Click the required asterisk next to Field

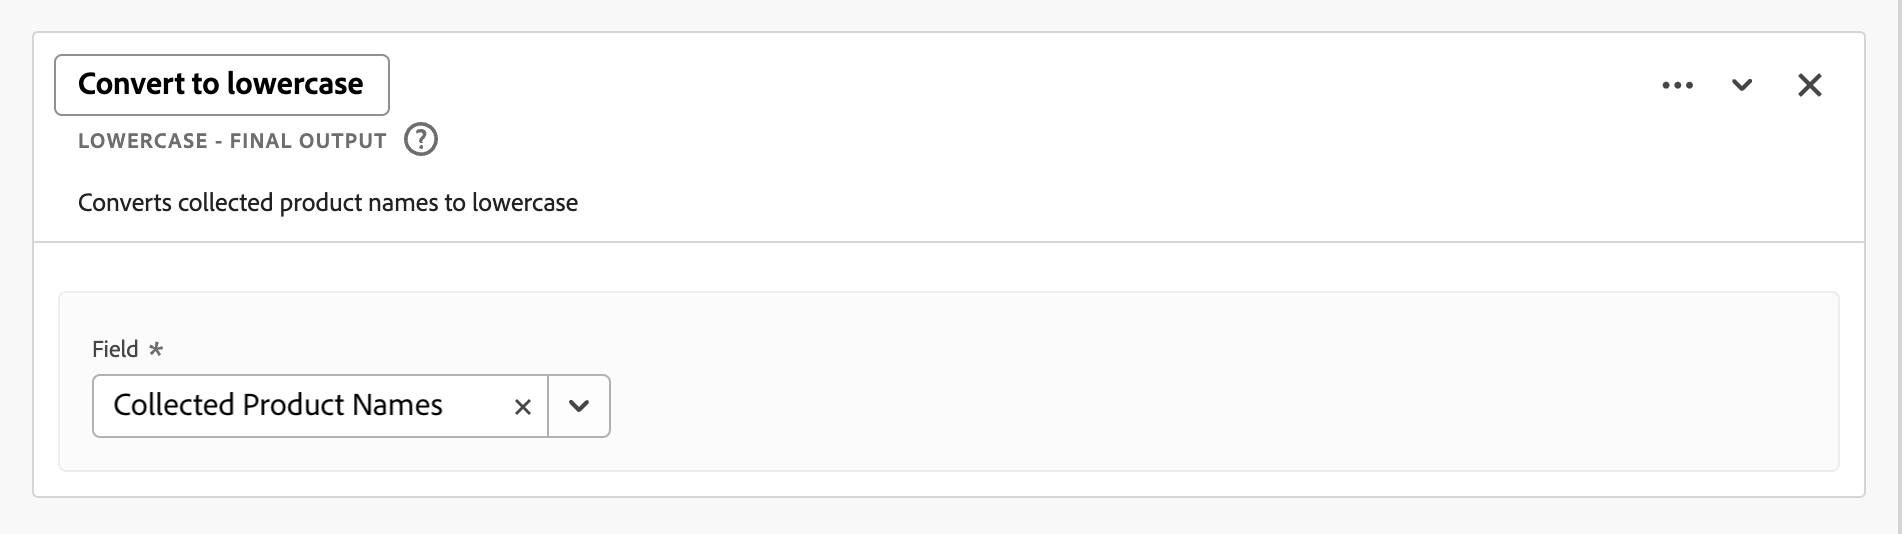click(155, 349)
